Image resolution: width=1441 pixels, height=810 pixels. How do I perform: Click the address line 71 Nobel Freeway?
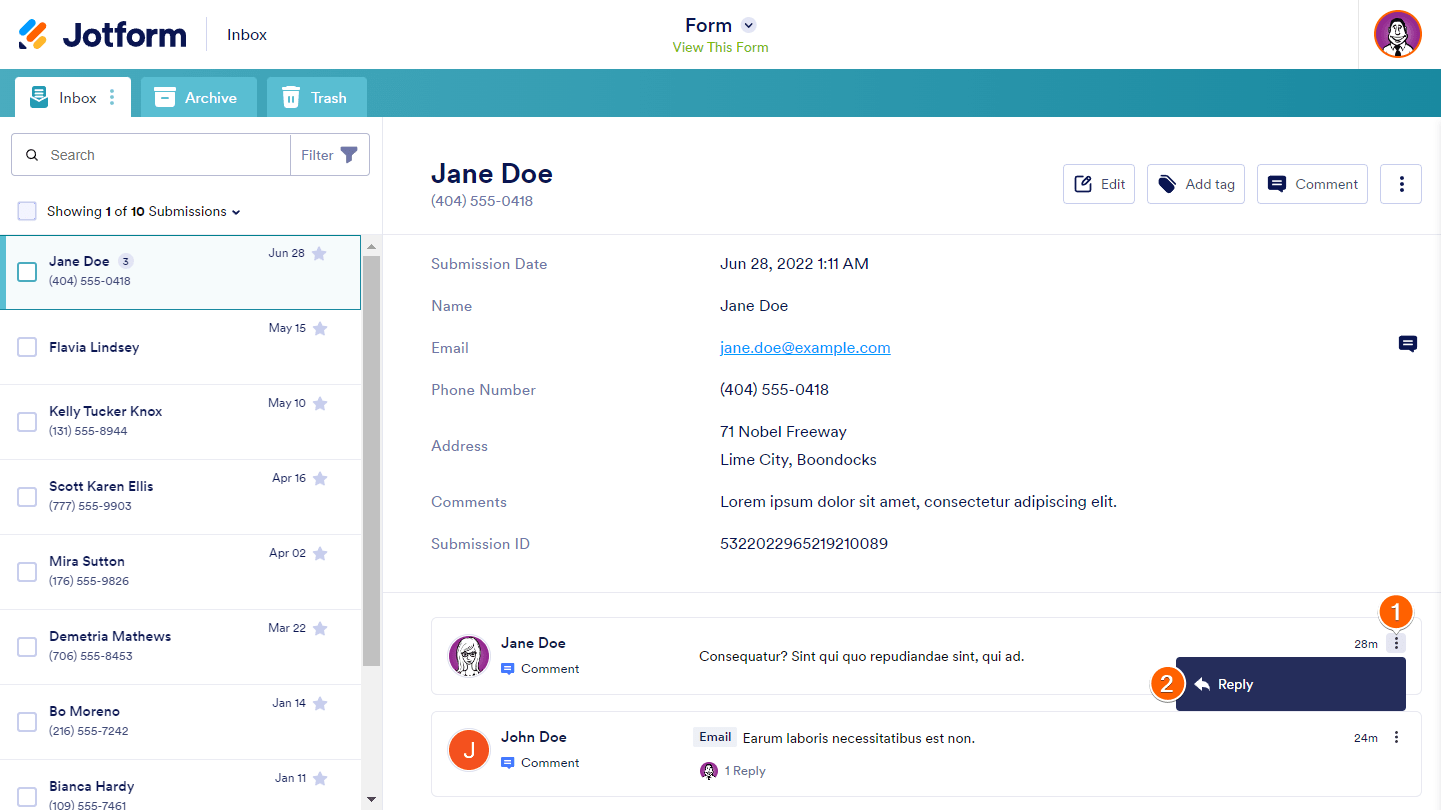[x=783, y=432]
